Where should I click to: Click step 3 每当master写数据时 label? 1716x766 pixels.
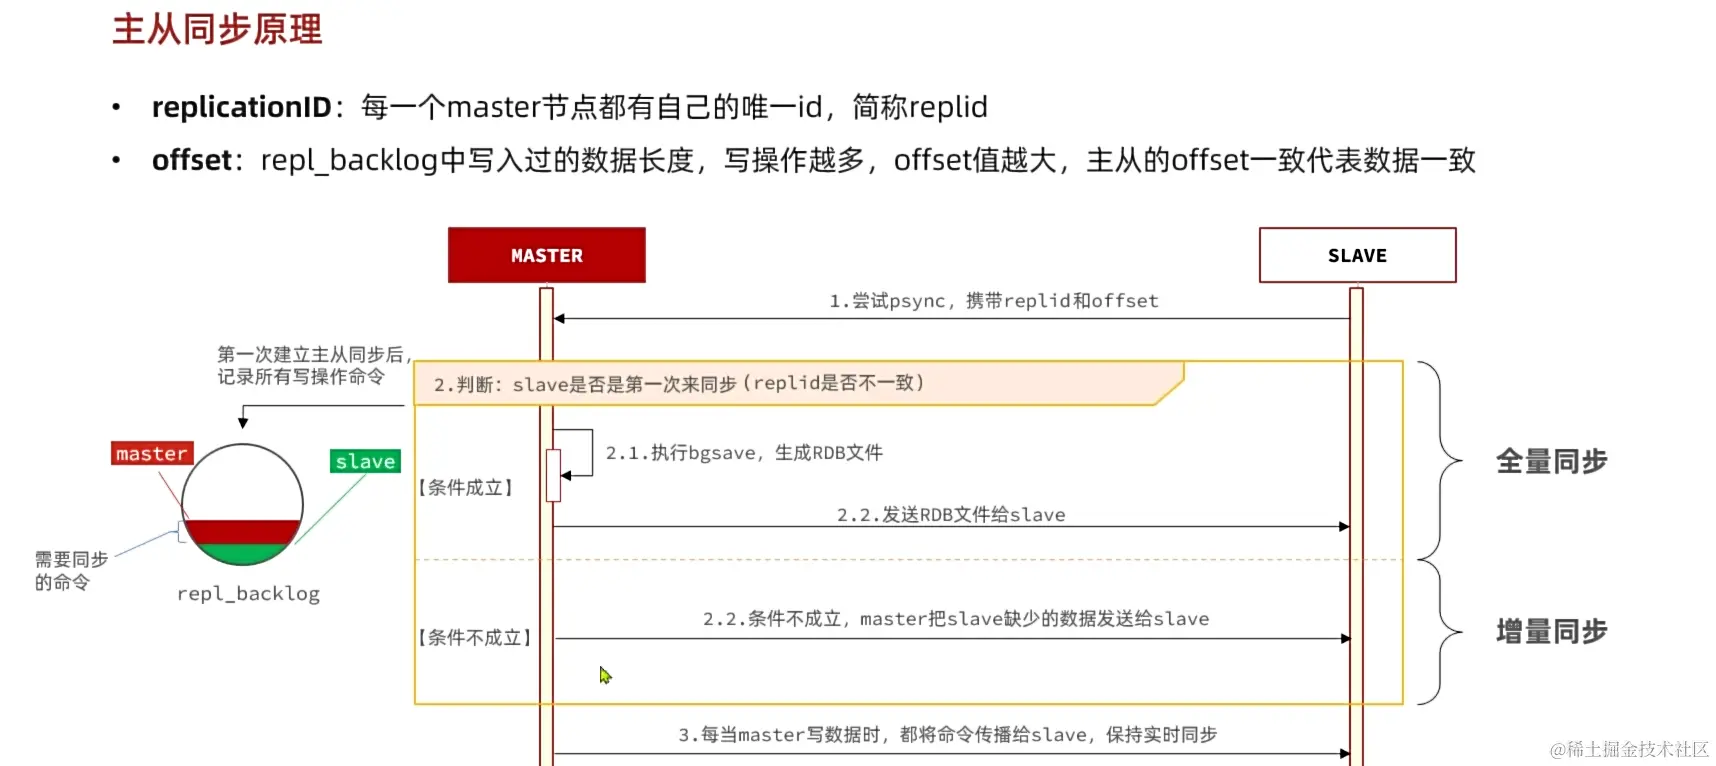(x=948, y=735)
